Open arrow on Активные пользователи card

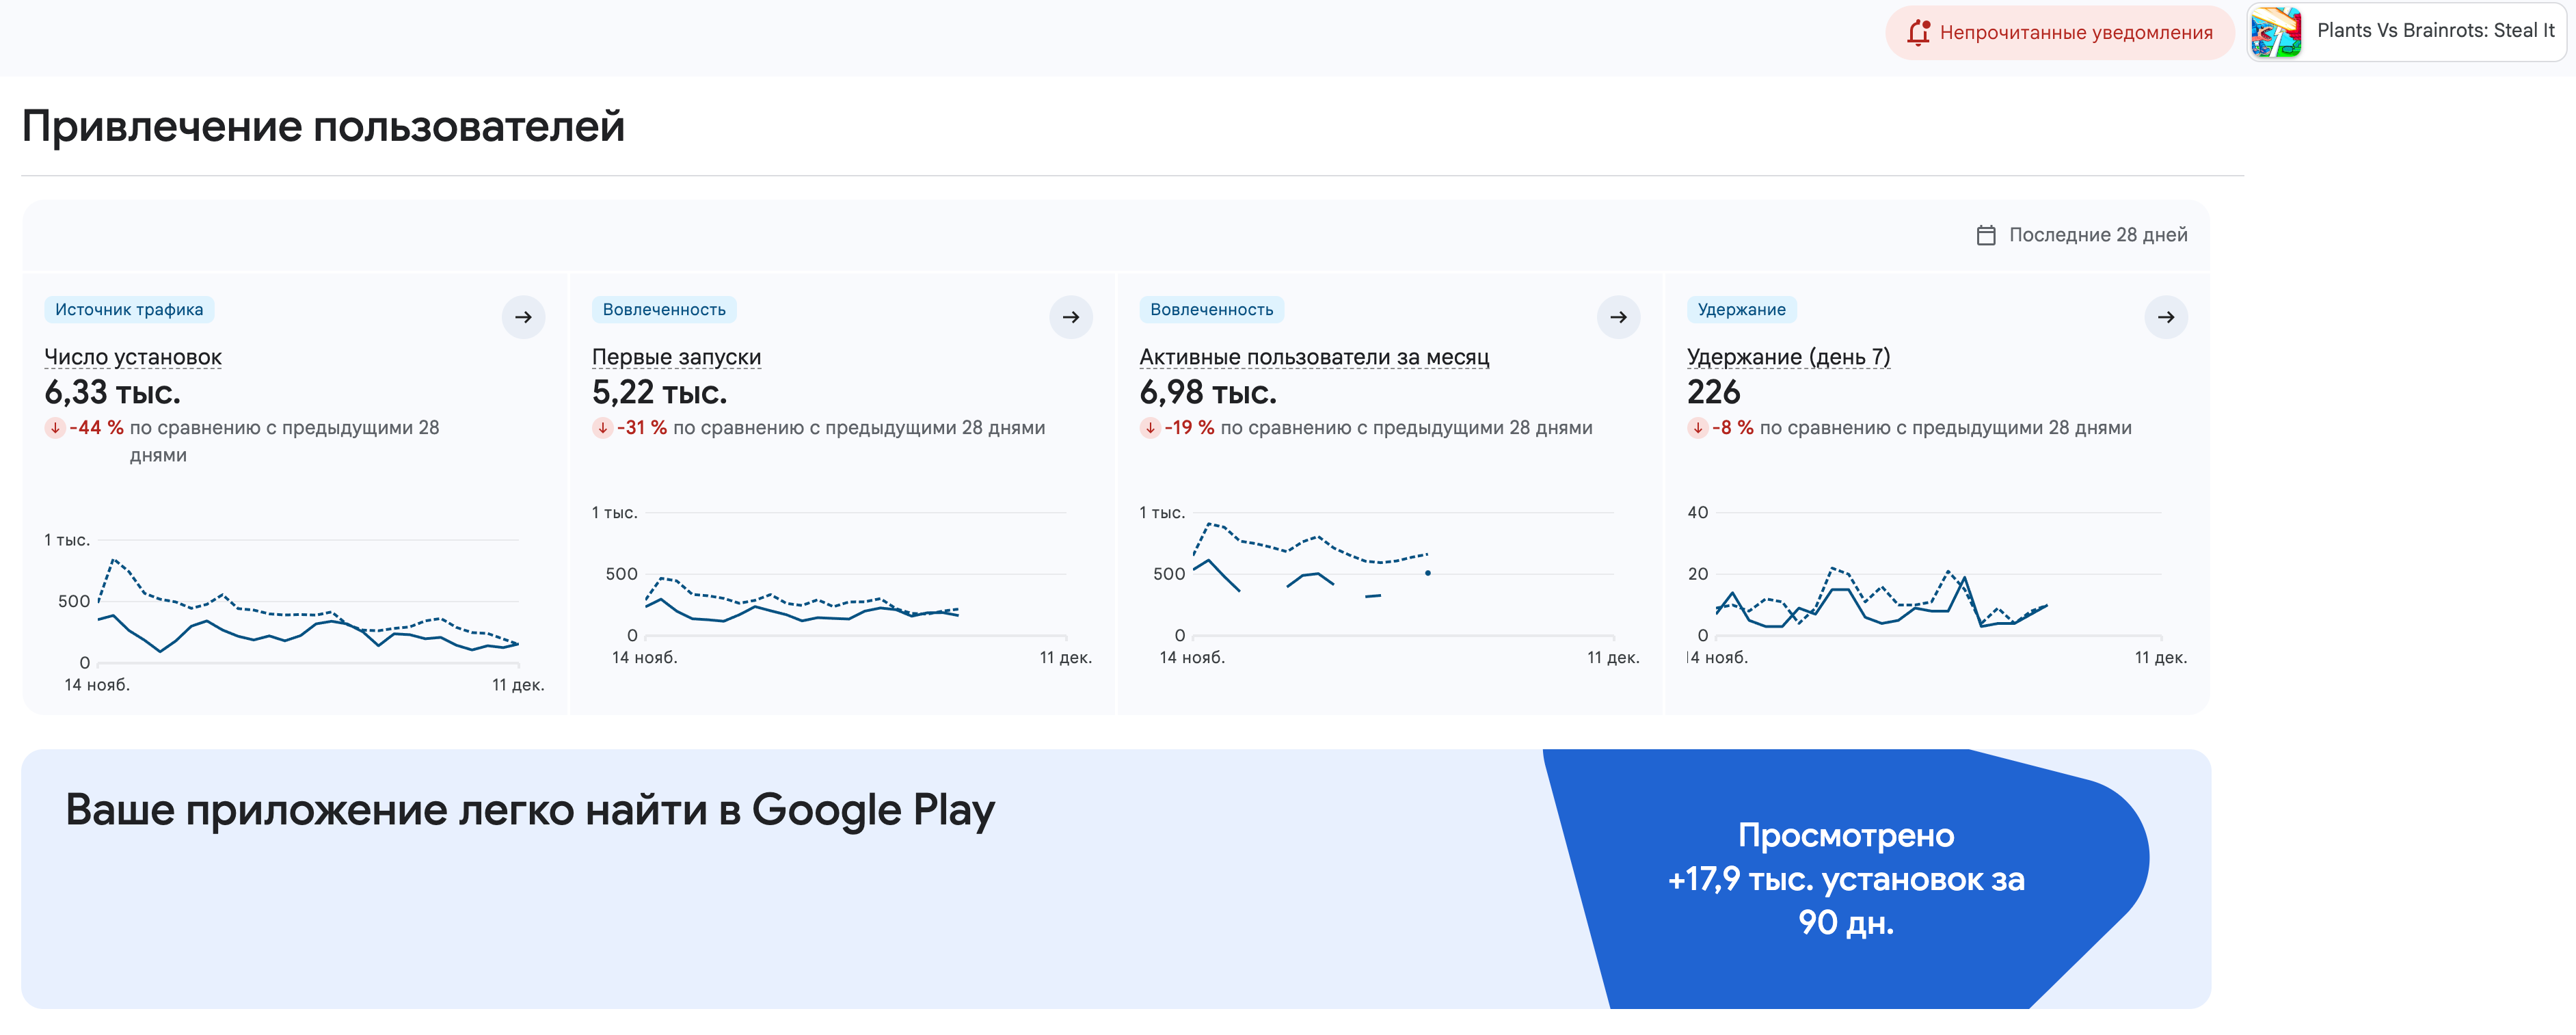(1617, 317)
